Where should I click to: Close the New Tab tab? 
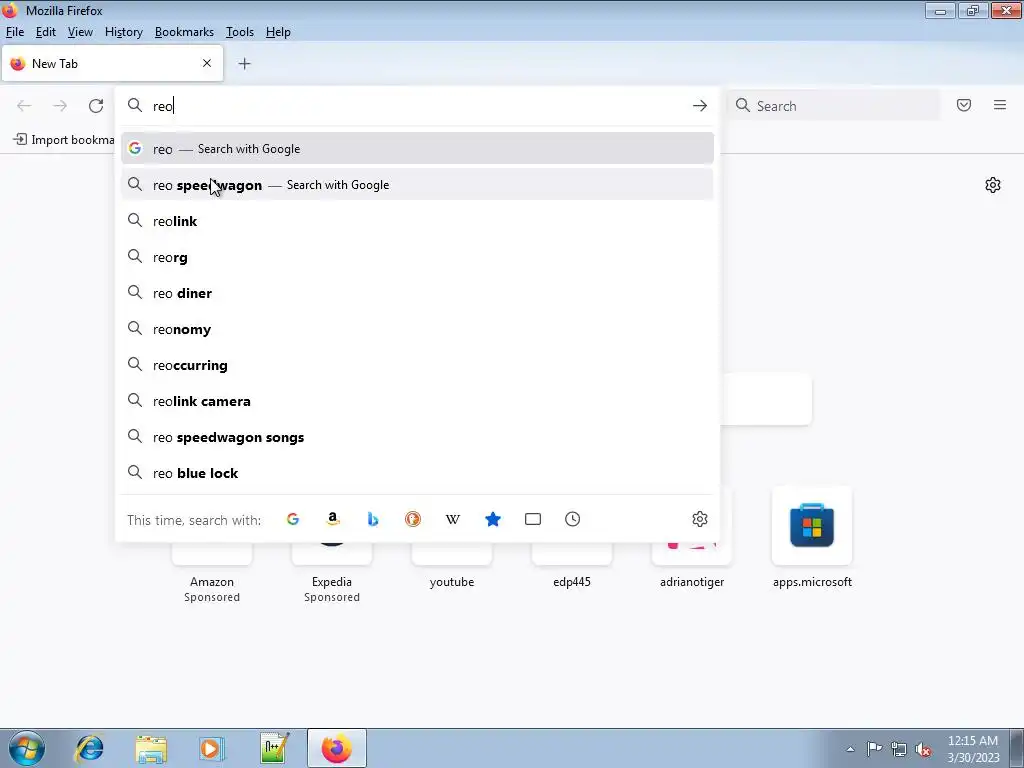click(207, 63)
